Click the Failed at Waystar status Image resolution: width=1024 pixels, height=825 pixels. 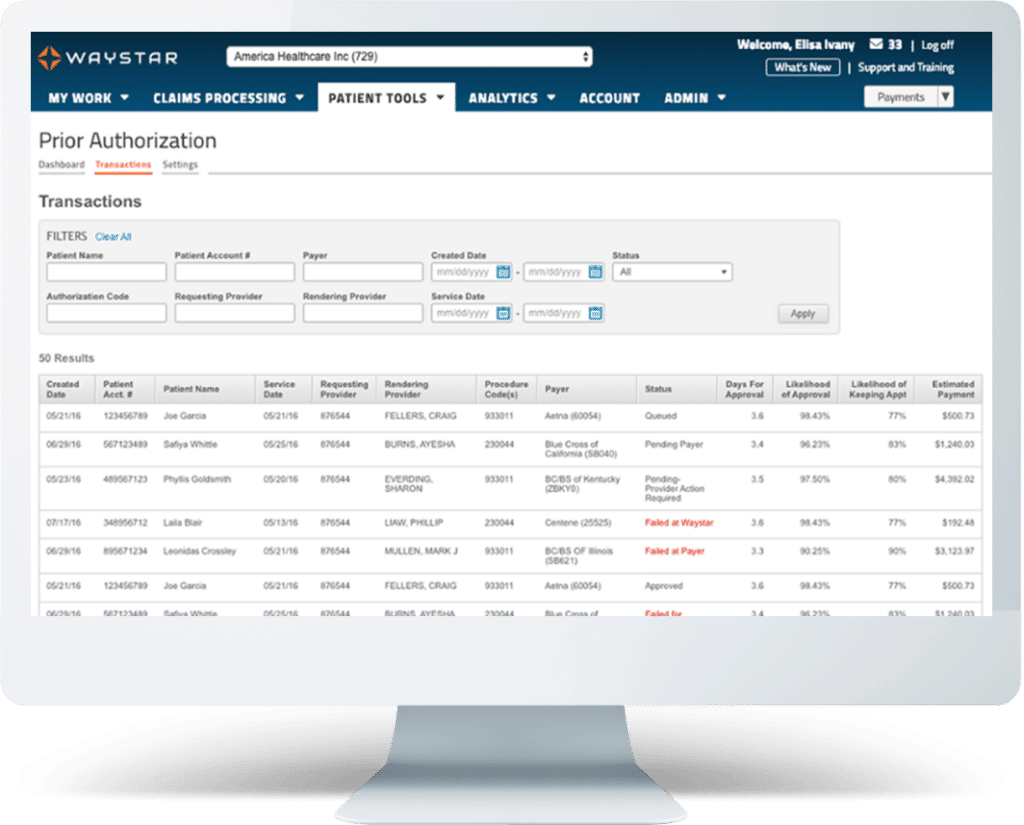[x=679, y=523]
